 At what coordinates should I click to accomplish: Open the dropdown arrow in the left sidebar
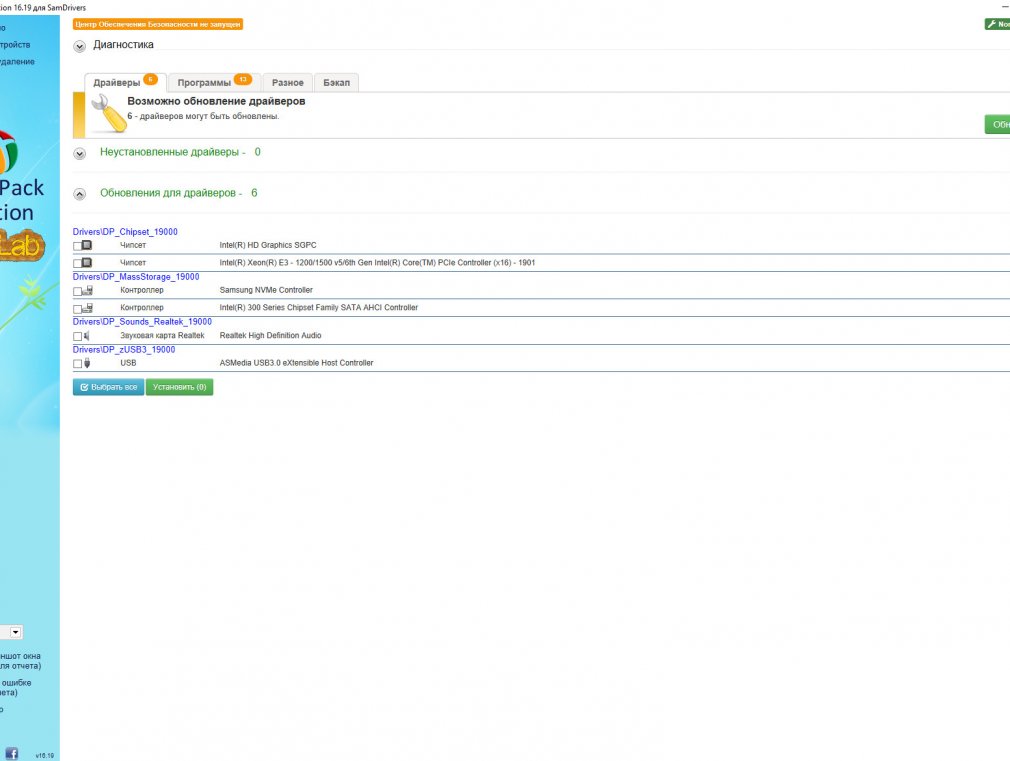tap(15, 632)
